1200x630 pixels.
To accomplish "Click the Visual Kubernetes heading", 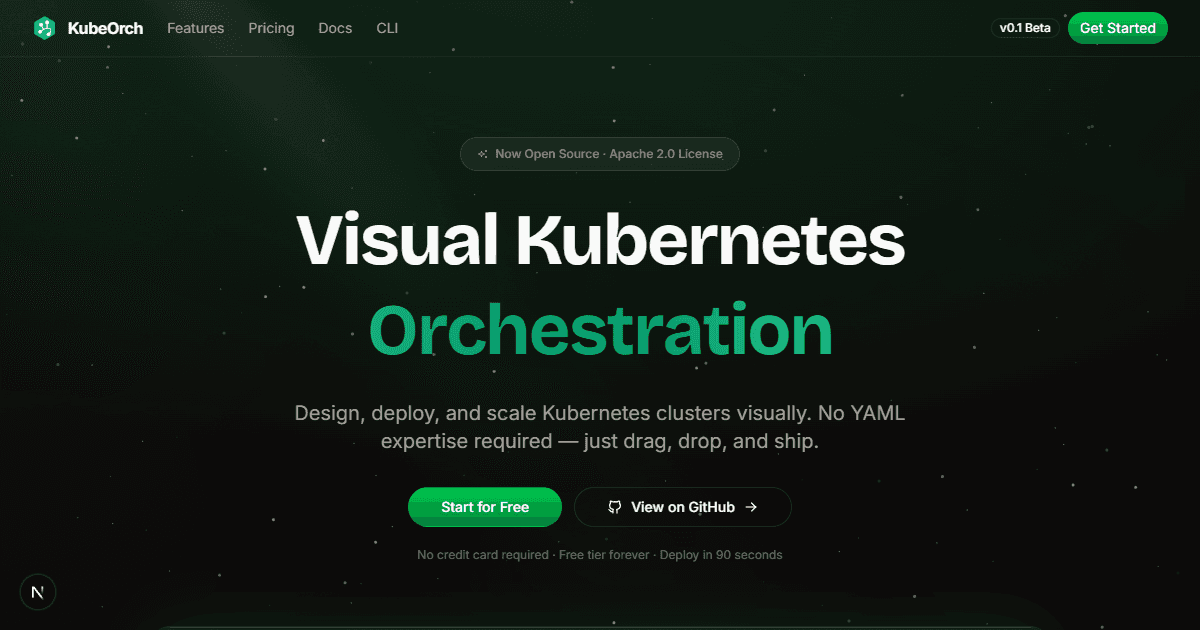I will click(x=600, y=240).
